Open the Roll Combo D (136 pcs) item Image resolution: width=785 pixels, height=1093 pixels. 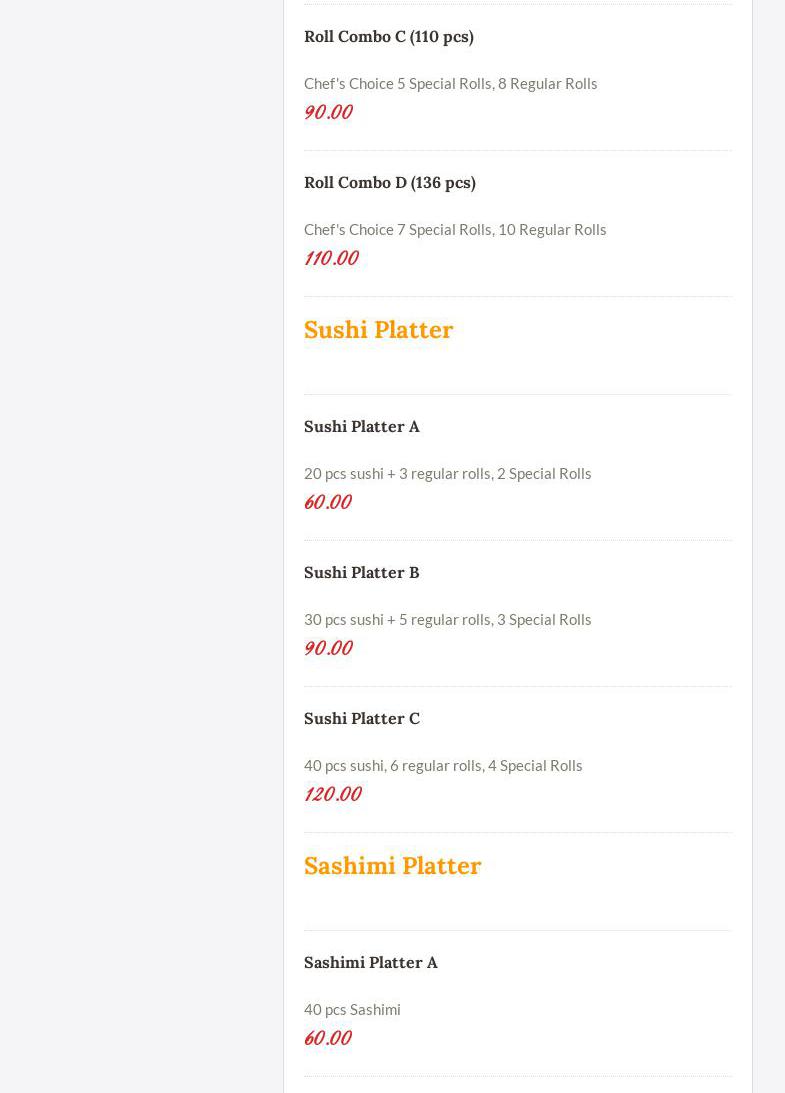coord(389,183)
